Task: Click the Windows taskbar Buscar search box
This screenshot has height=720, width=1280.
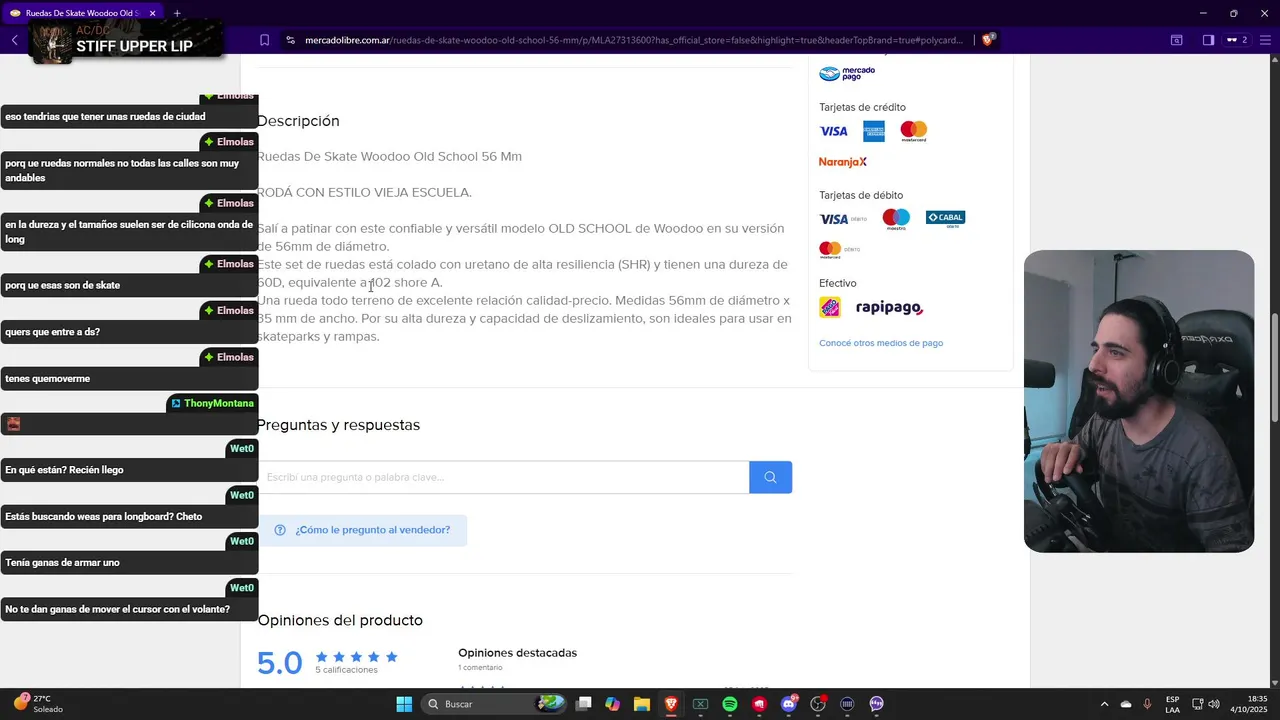Action: coord(494,704)
